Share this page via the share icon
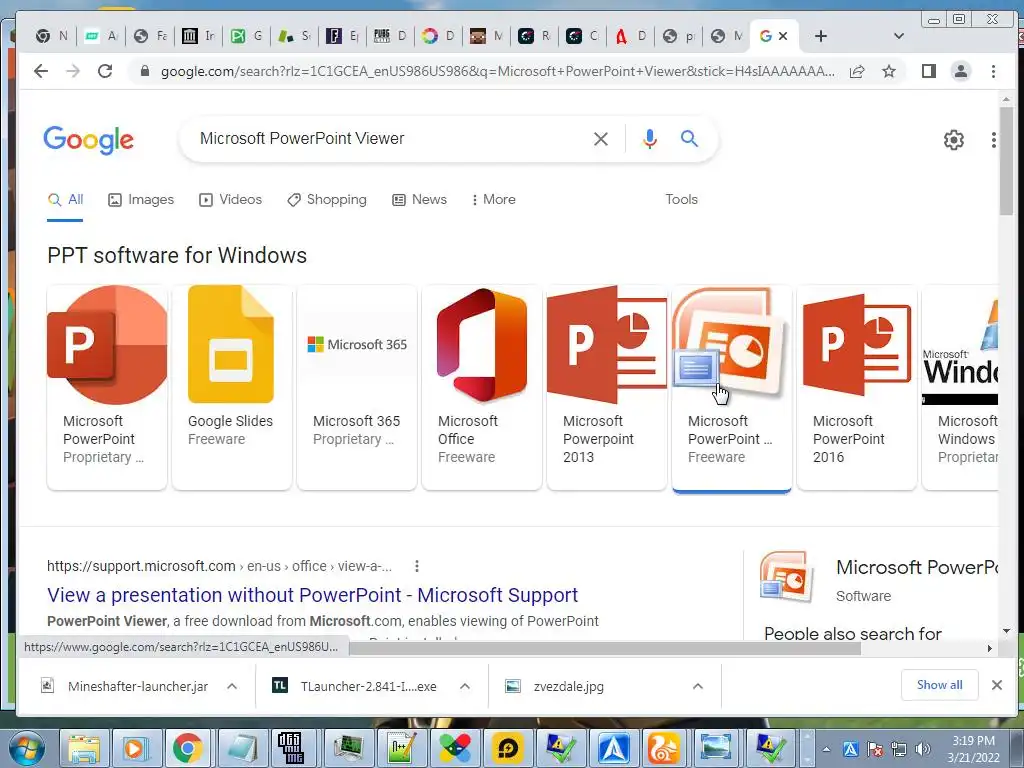 857,71
